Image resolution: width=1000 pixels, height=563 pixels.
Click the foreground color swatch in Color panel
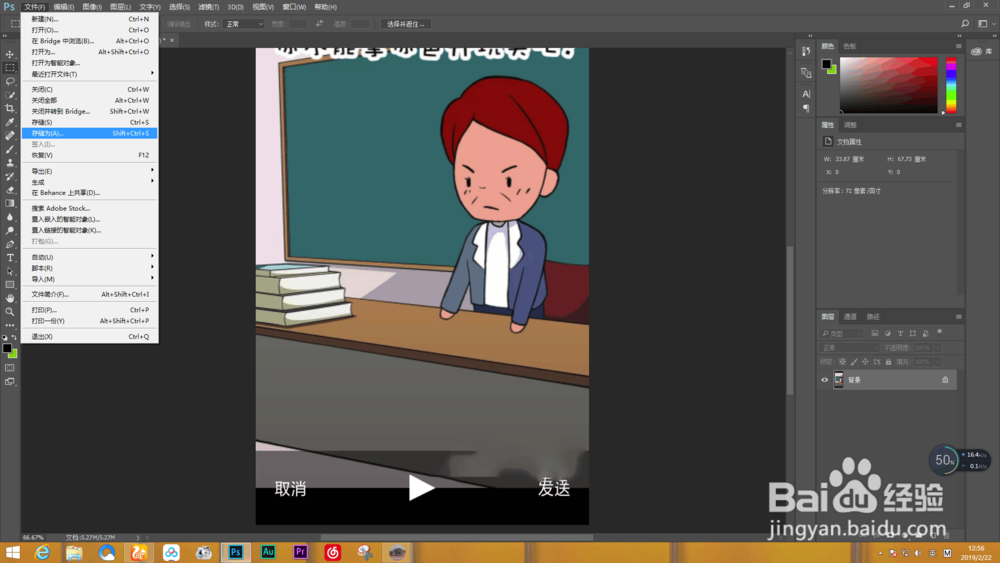click(x=827, y=64)
